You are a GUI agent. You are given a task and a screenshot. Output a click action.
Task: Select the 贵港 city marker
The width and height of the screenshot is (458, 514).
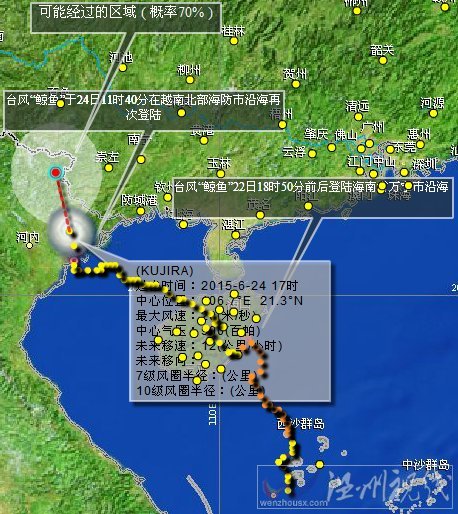(204, 140)
